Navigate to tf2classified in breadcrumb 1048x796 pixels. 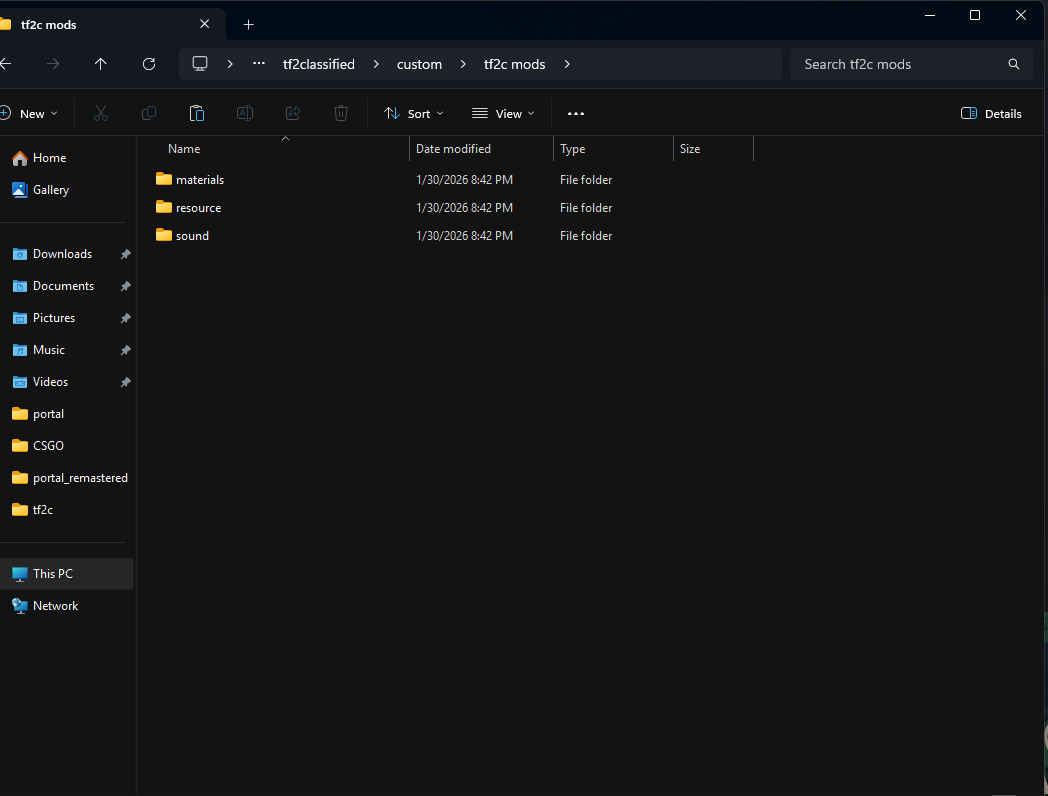click(x=318, y=64)
